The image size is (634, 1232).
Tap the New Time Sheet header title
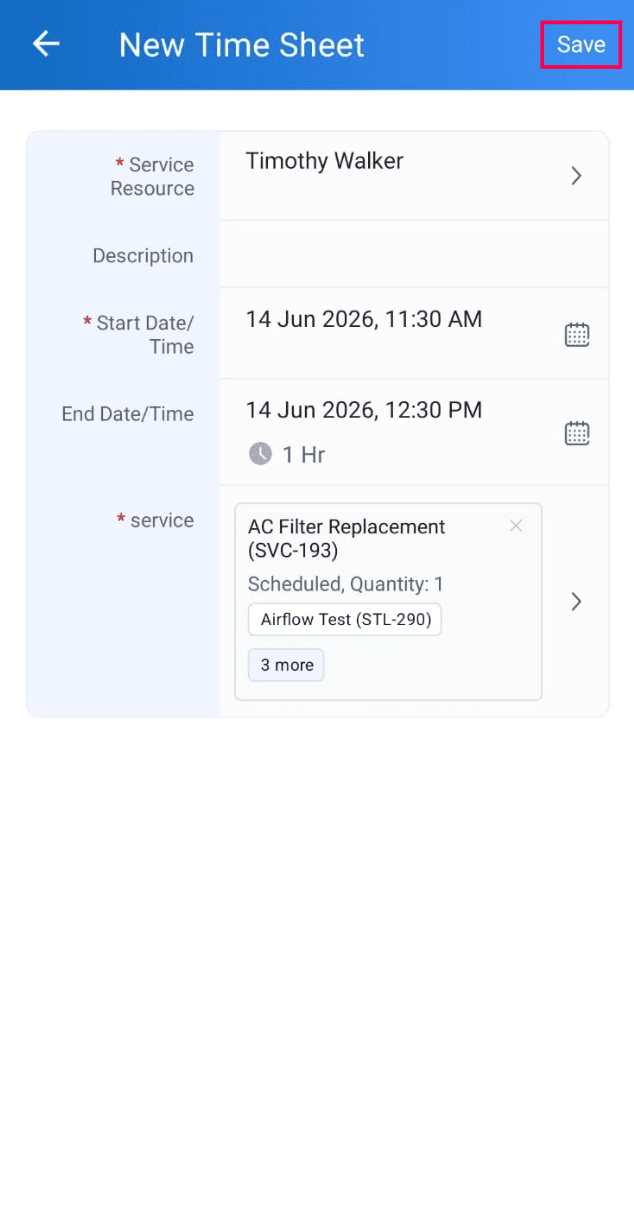[x=242, y=44]
